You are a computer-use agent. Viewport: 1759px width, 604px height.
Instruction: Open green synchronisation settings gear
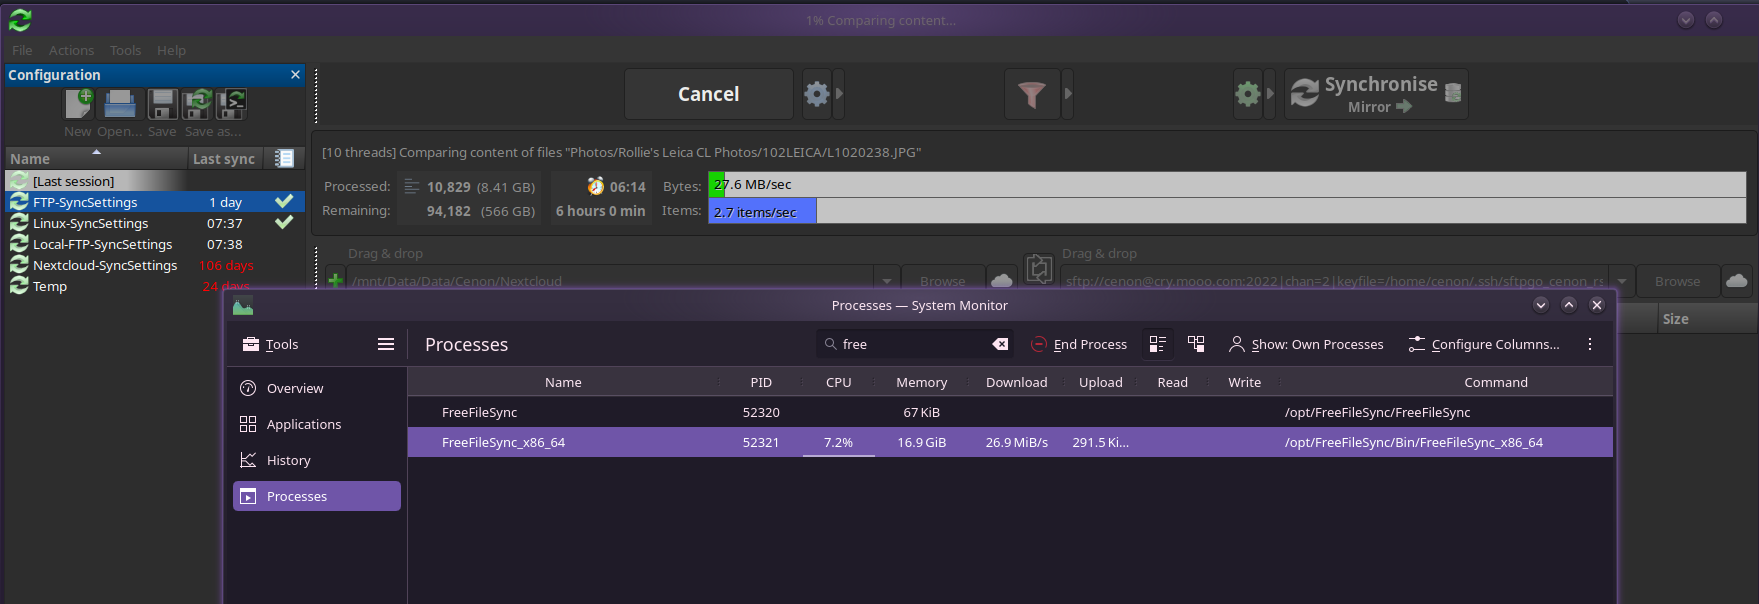1247,94
